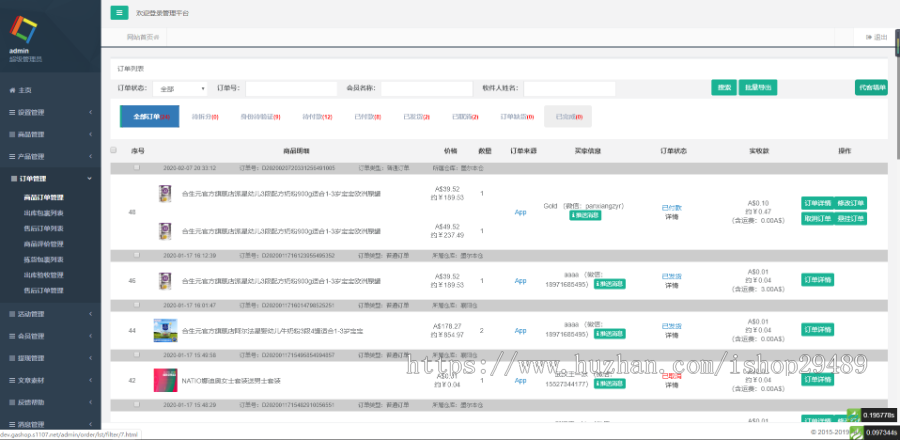
Task: Click the list icon beside 设置管理
Action: point(13,112)
